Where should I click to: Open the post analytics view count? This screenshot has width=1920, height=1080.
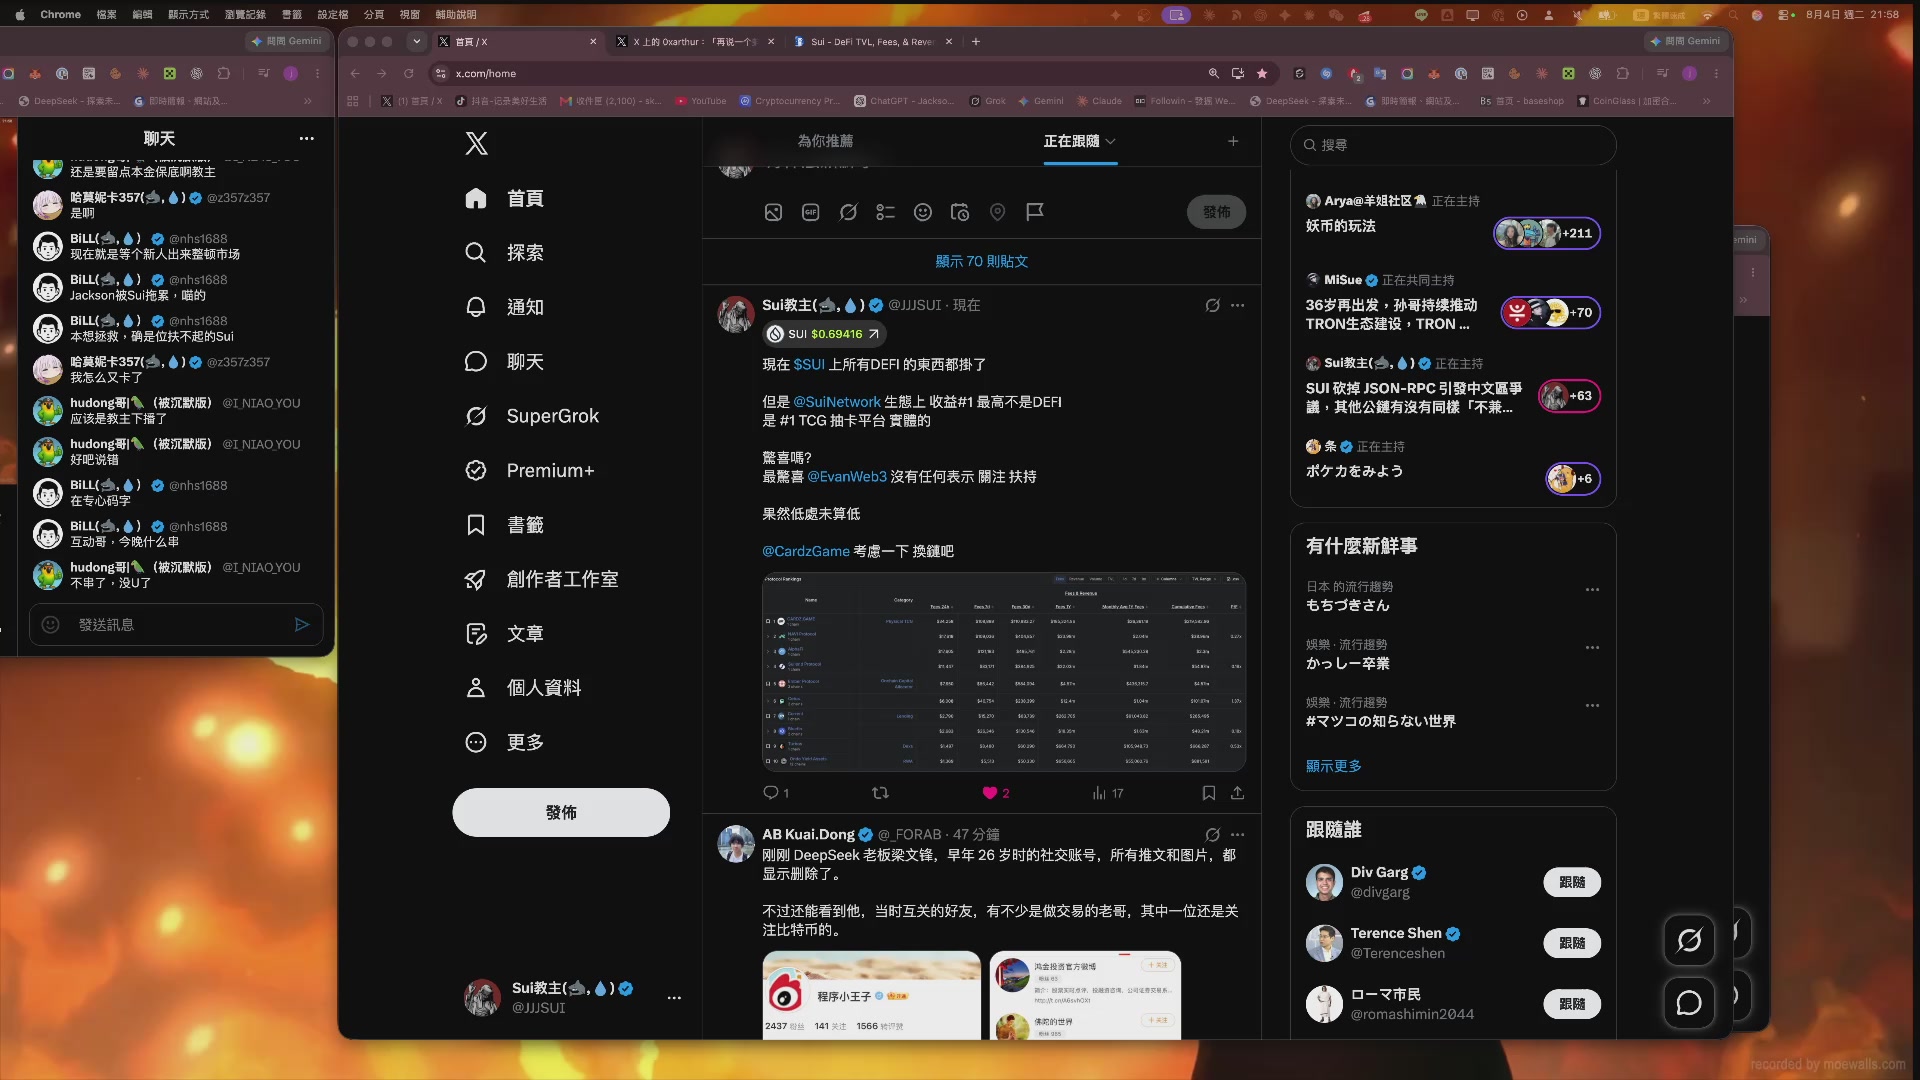(x=1108, y=793)
